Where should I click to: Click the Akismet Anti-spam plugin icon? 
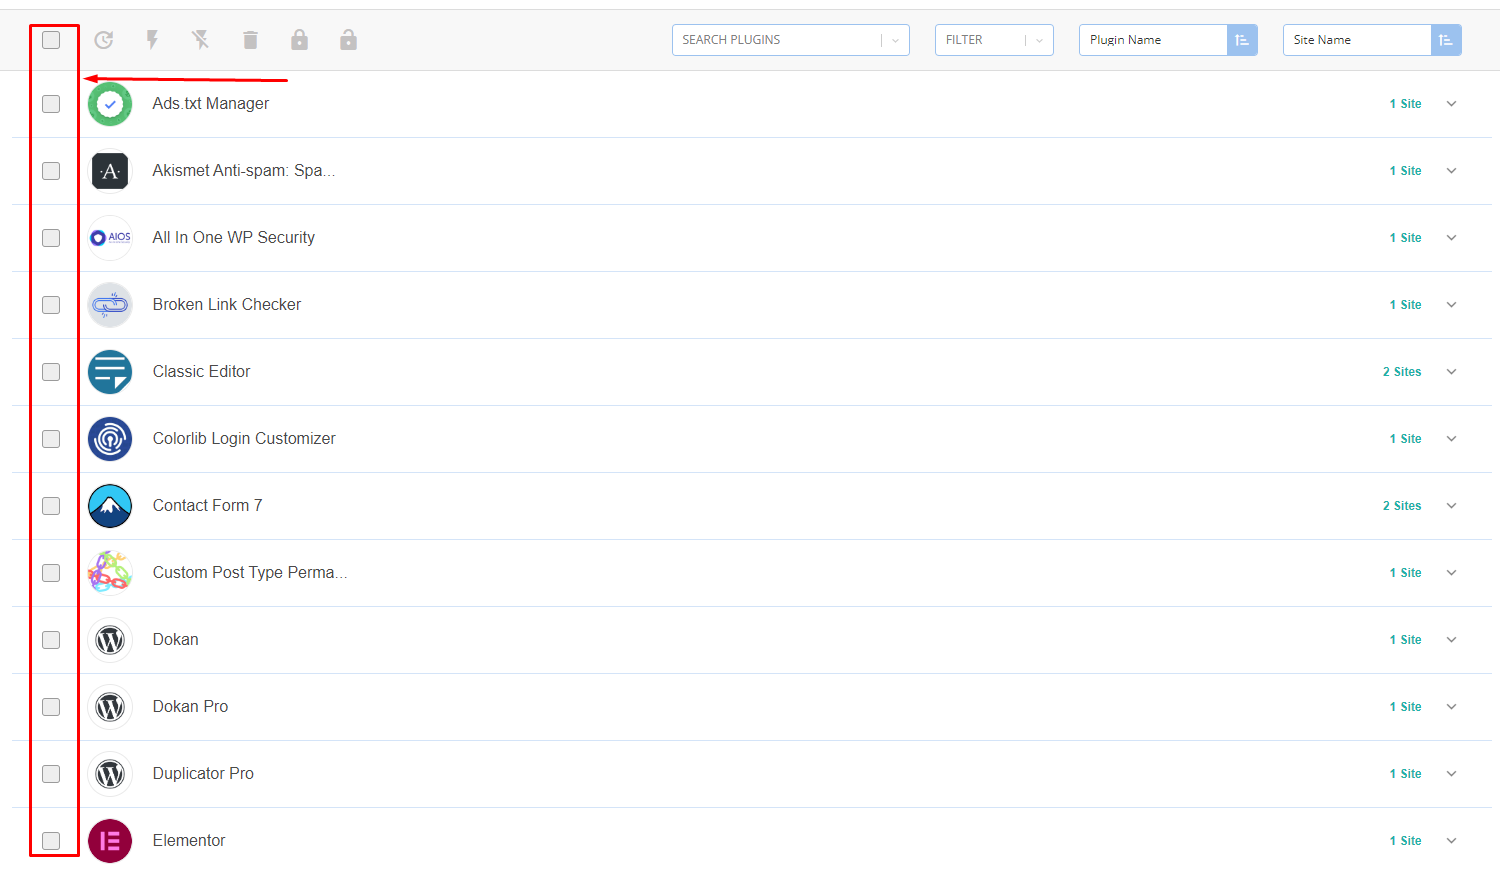[x=110, y=171]
